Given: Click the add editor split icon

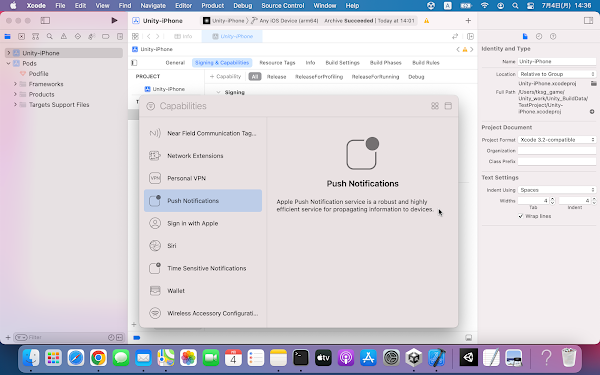Looking at the screenshot, I should click(x=470, y=36).
